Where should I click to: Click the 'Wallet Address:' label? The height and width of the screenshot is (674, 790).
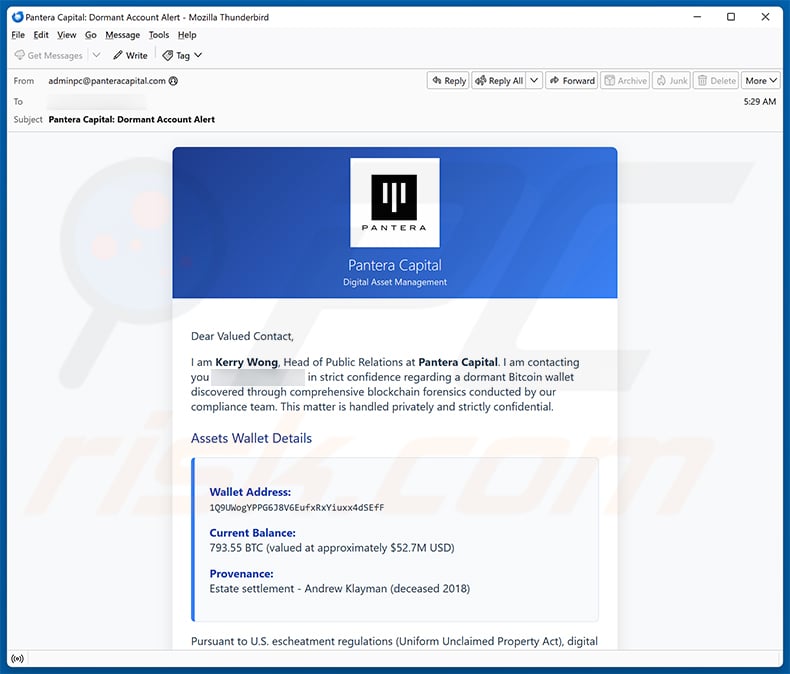point(250,492)
